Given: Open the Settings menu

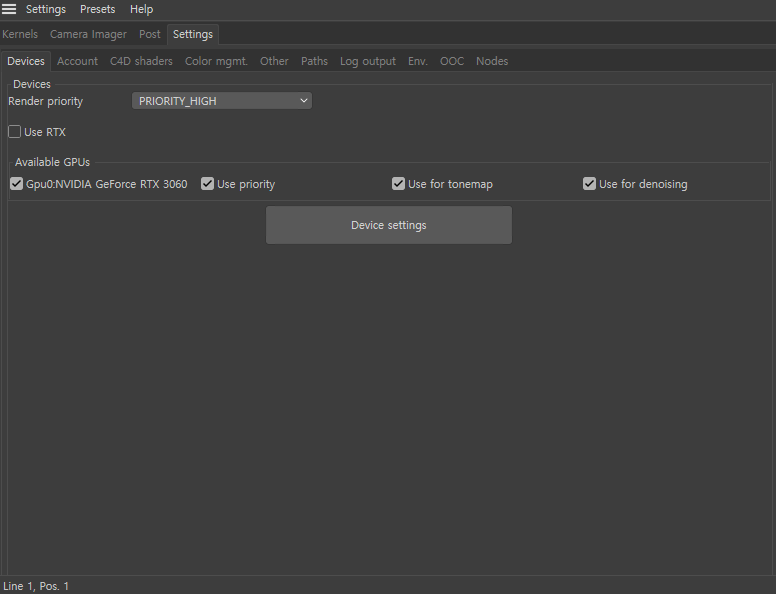Looking at the screenshot, I should [x=46, y=9].
